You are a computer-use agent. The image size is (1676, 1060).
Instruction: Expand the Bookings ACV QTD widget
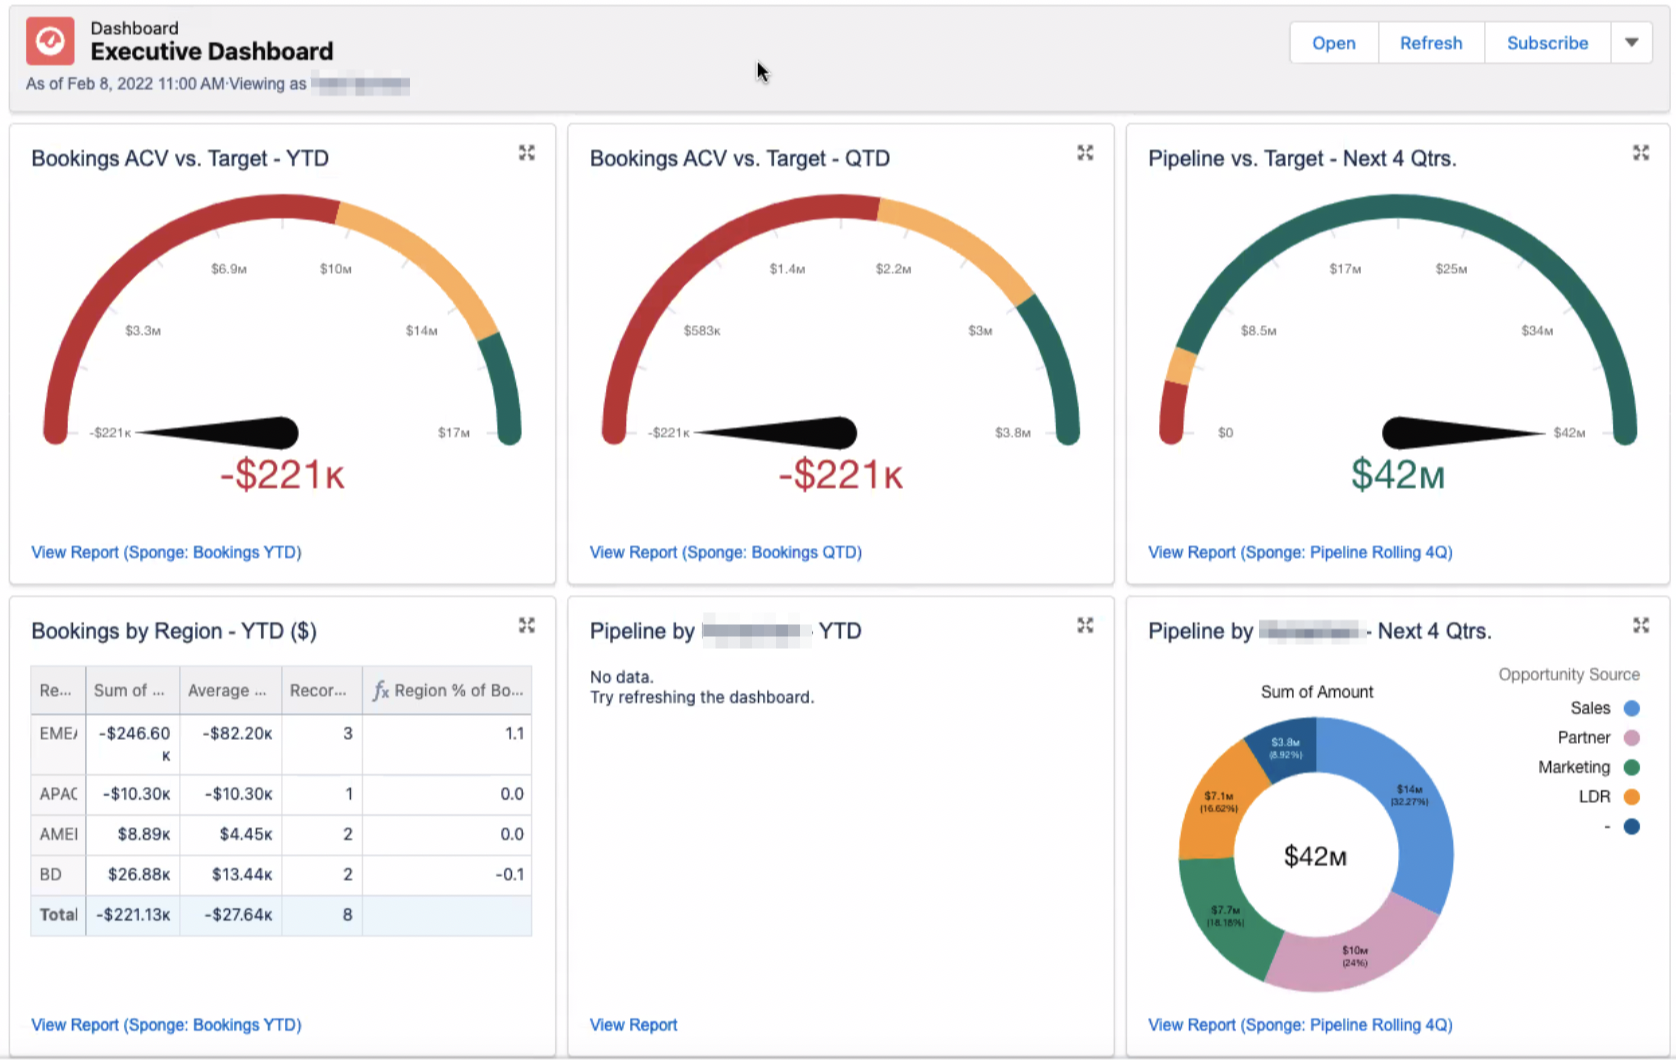[x=1085, y=153]
